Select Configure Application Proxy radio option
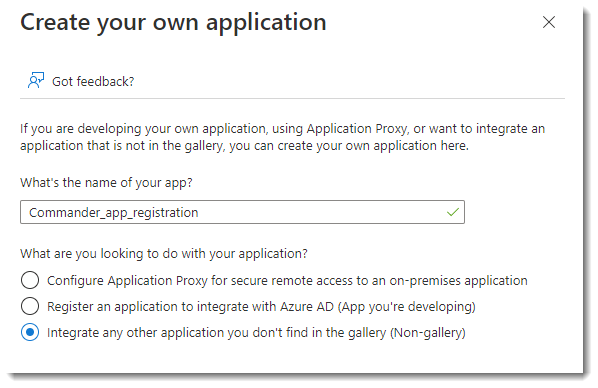This screenshot has height=388, width=598. [x=30, y=280]
